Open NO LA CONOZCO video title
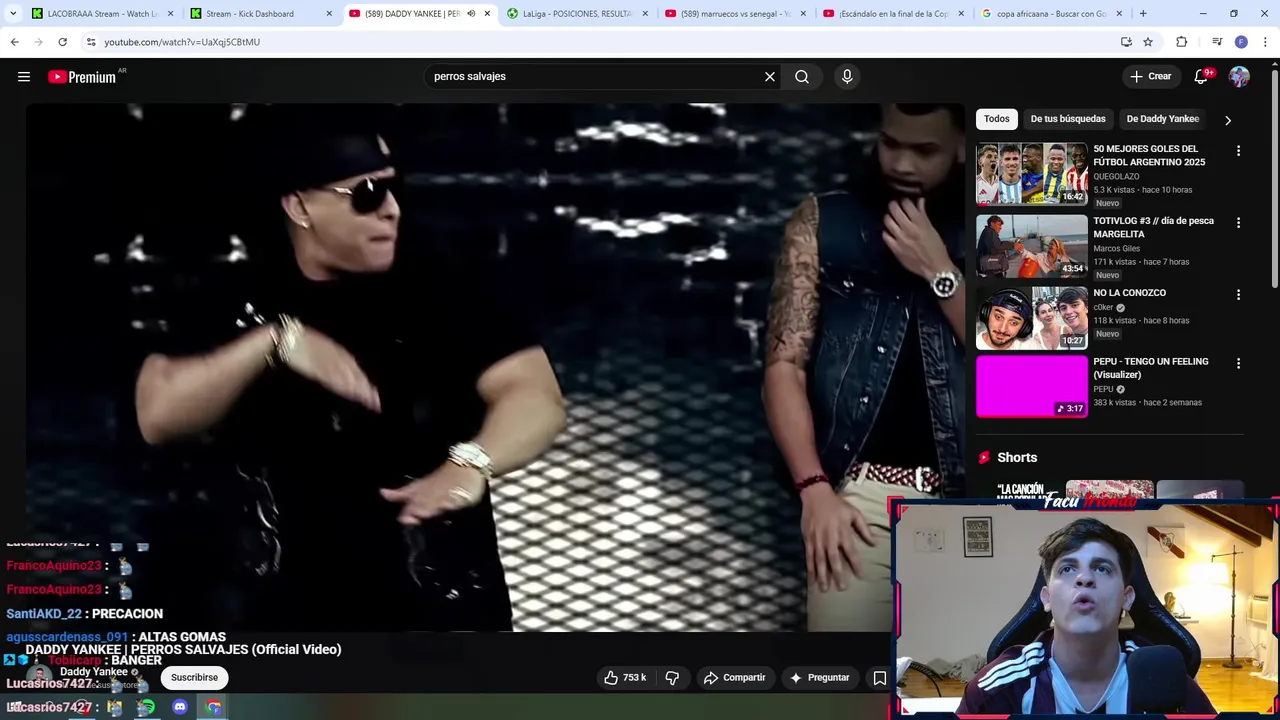1280x720 pixels. click(x=1130, y=293)
